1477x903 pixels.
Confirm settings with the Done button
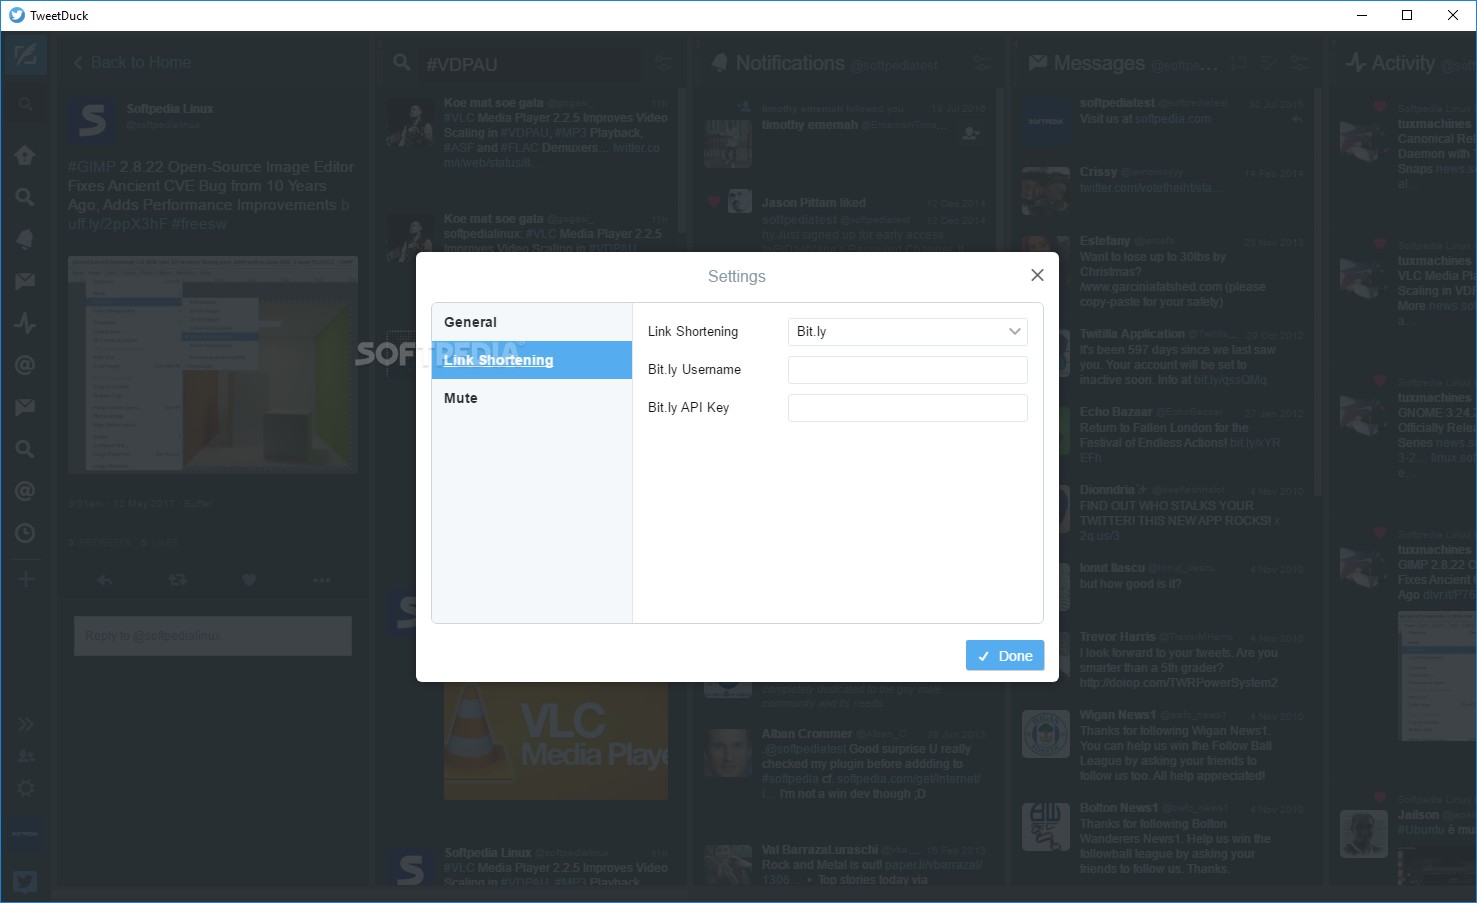click(1005, 655)
